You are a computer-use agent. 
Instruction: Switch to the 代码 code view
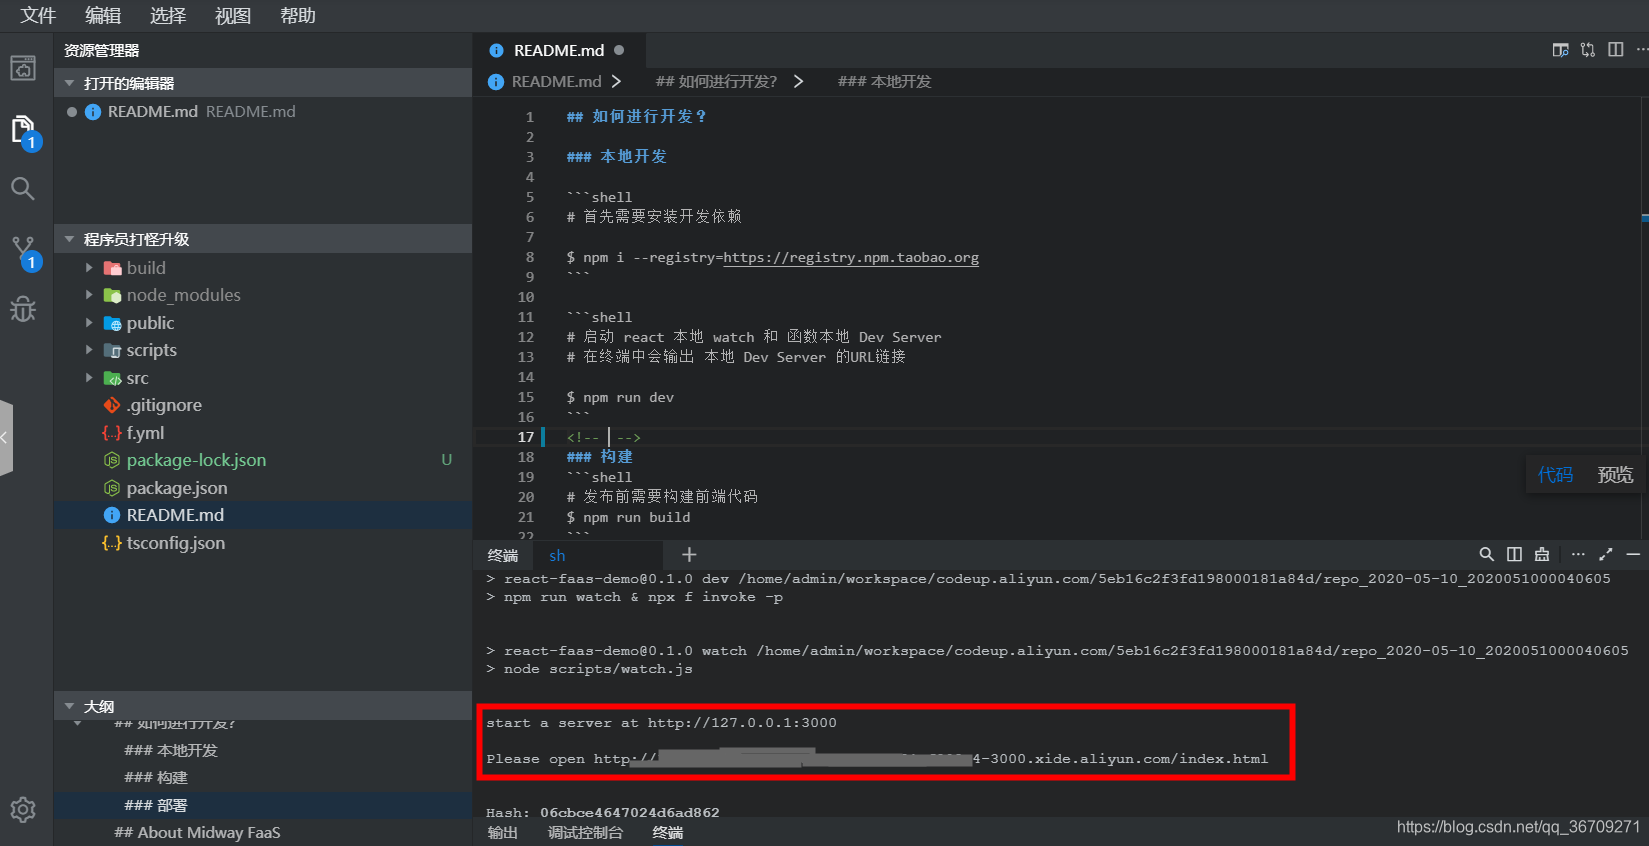point(1555,475)
